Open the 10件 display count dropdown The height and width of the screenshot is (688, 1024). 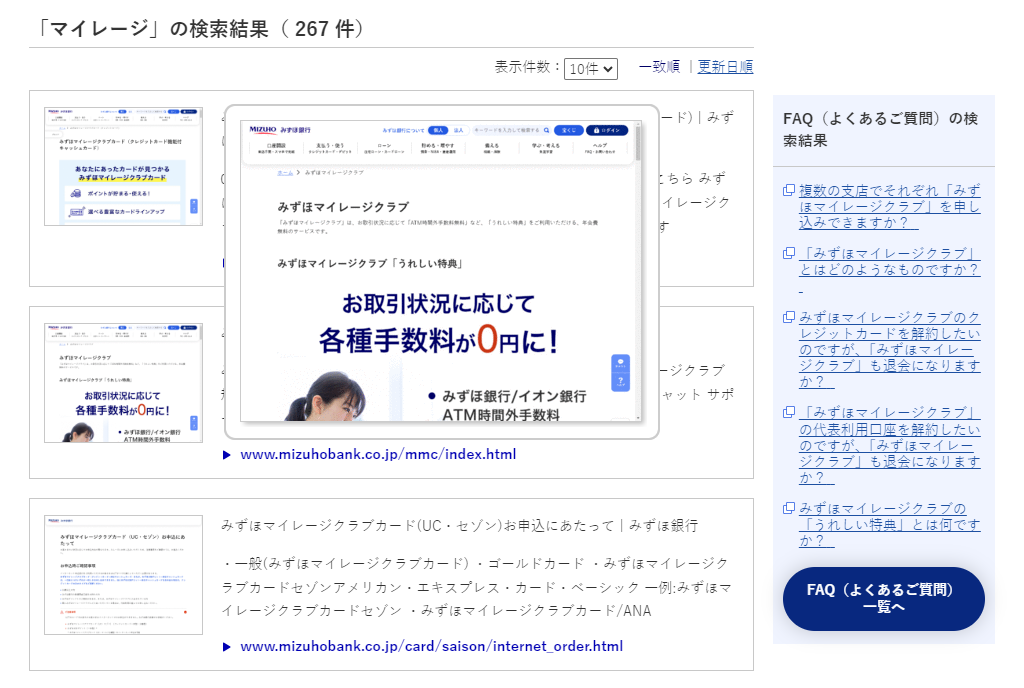click(x=590, y=69)
